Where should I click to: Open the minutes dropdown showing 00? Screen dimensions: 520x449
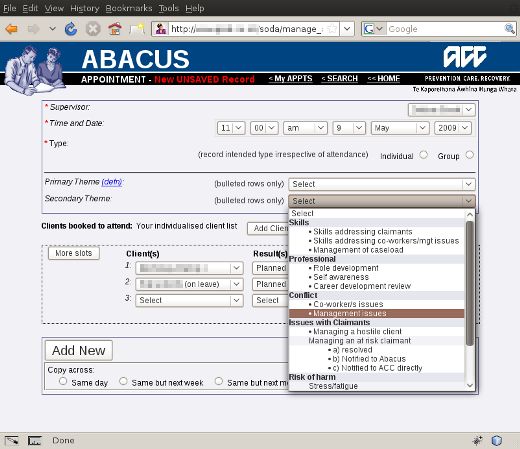click(x=264, y=128)
